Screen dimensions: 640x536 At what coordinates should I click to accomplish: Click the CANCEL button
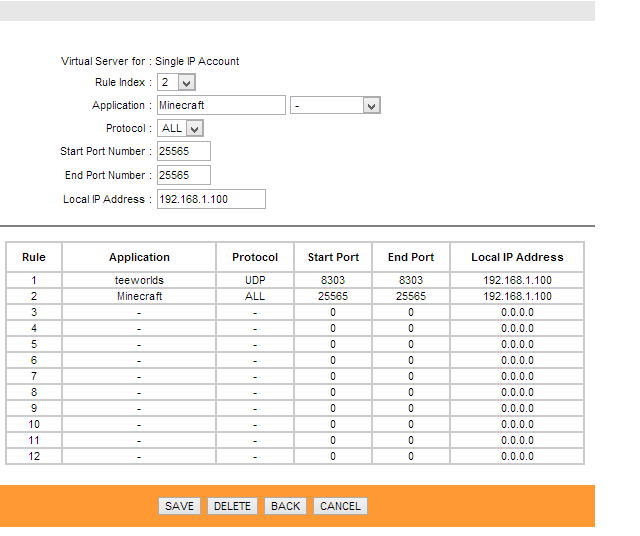click(340, 506)
